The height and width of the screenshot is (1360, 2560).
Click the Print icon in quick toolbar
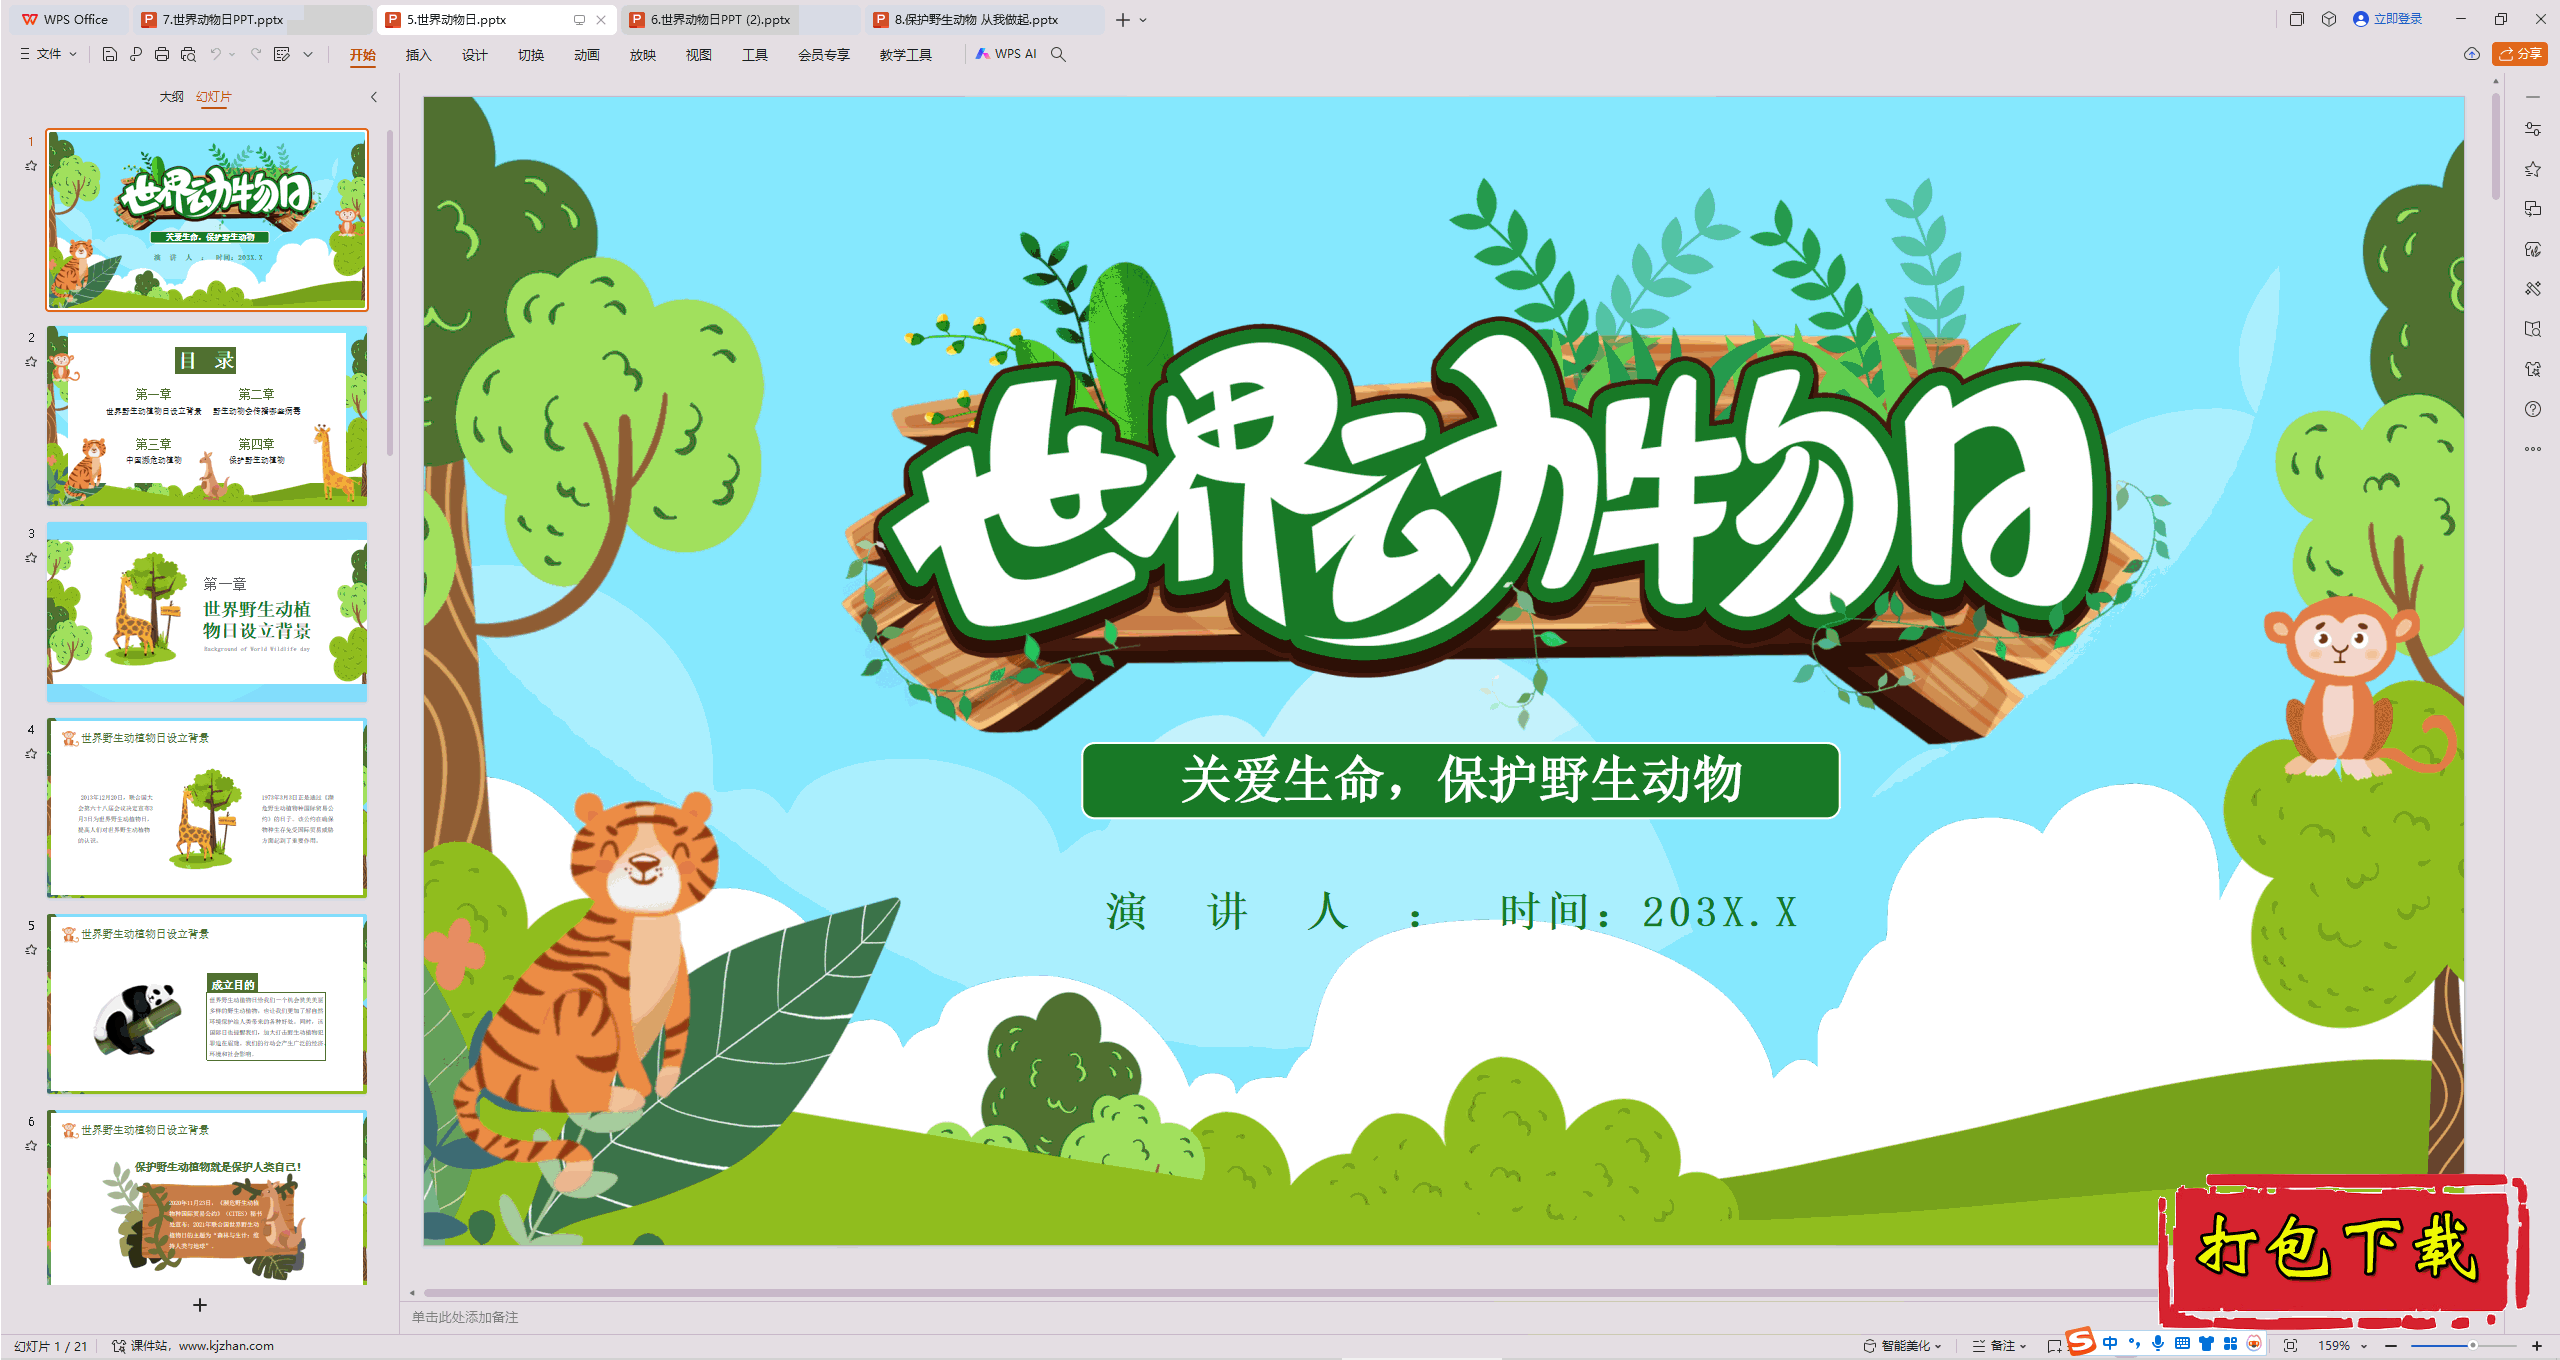pos(162,54)
